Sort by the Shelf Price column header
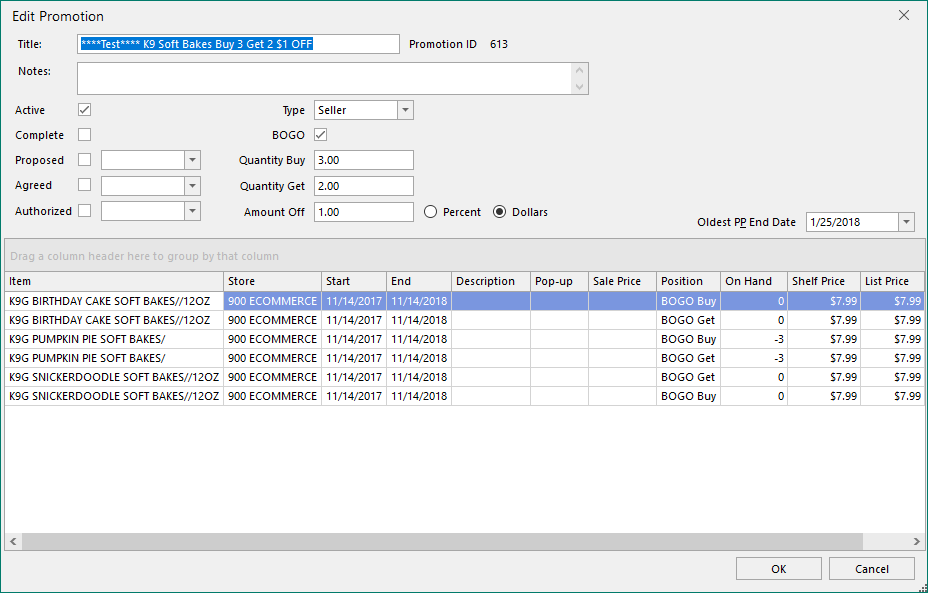Viewport: 929px width, 593px height. click(824, 281)
